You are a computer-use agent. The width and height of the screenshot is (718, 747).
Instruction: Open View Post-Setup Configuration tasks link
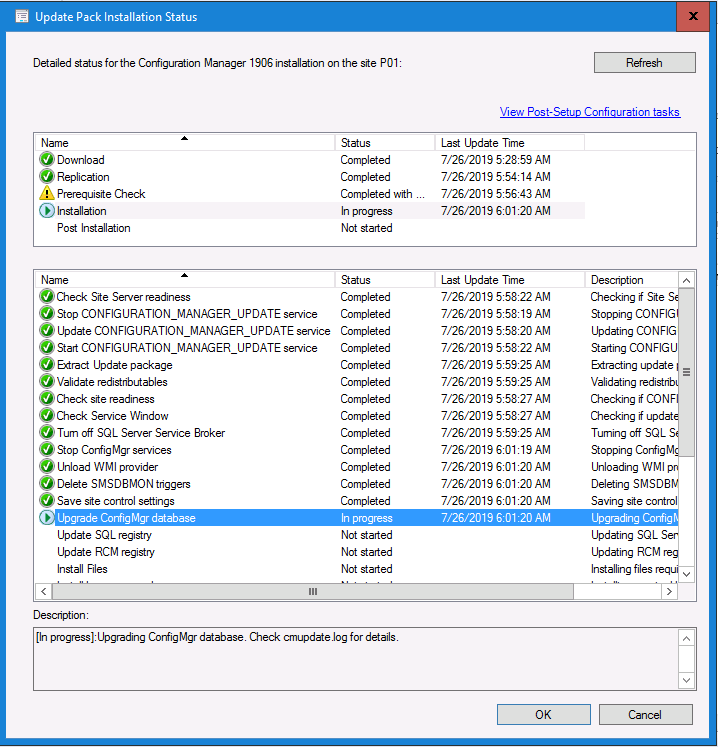[x=590, y=112]
